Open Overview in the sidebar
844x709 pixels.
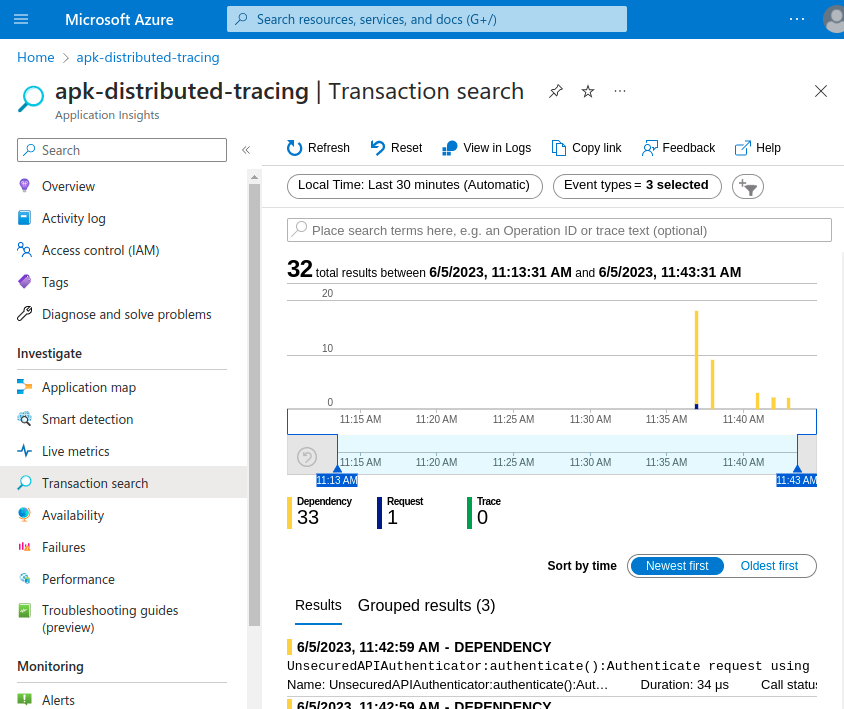click(x=123, y=186)
